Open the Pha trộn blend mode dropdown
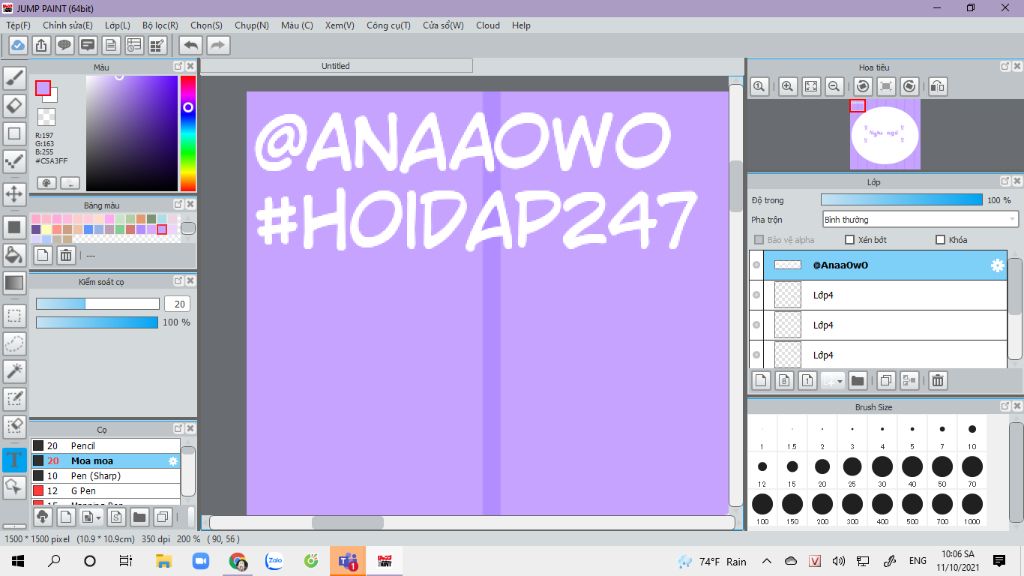The image size is (1024, 576). (920, 219)
